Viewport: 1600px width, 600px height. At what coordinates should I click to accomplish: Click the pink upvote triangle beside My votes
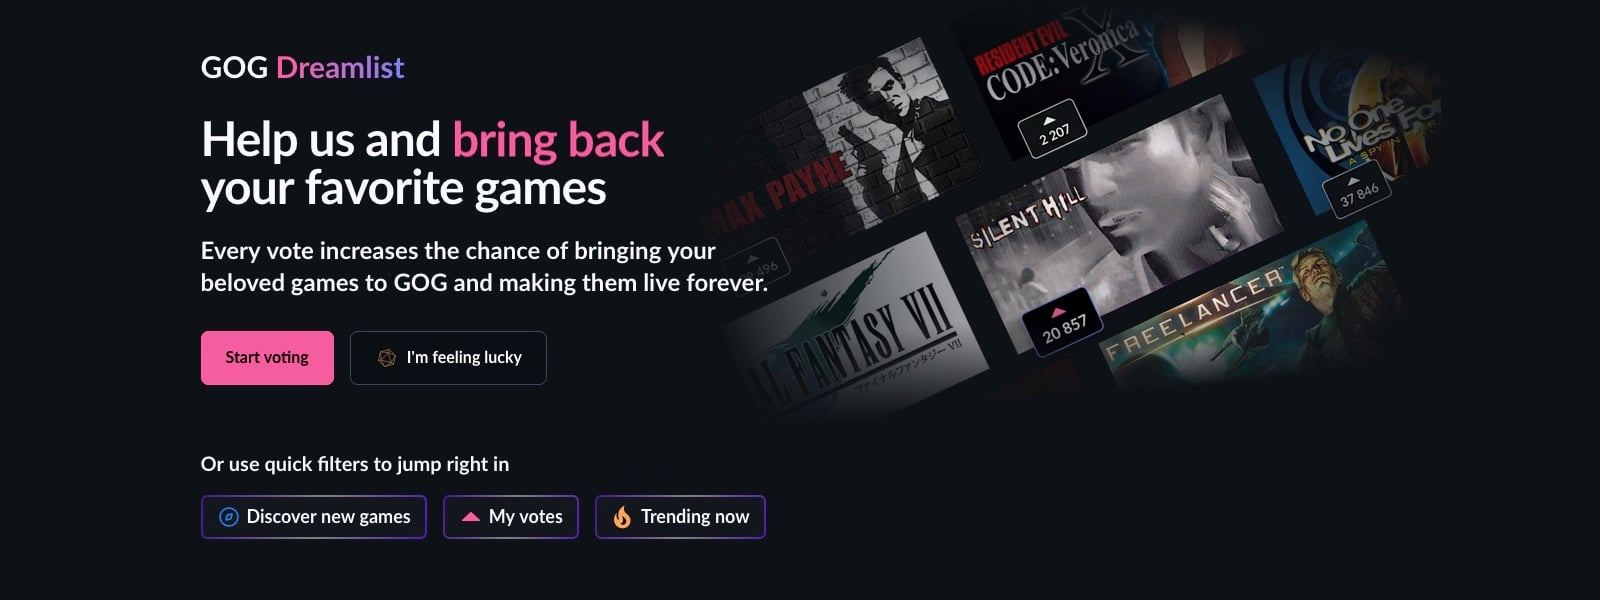coord(470,517)
